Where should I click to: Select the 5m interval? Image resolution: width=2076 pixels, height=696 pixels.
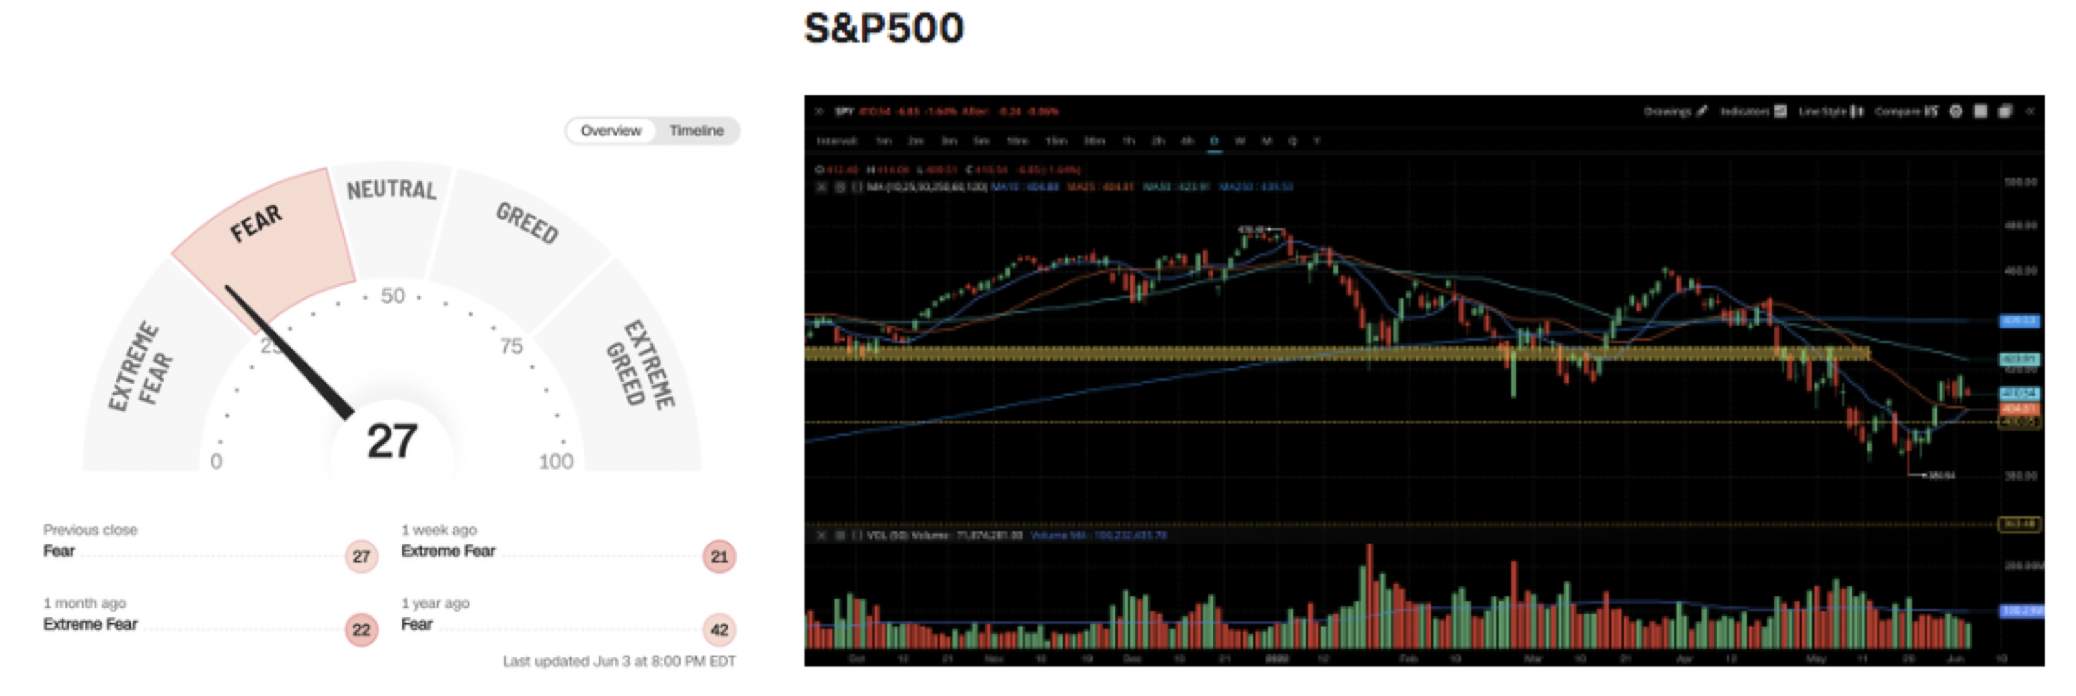[981, 141]
